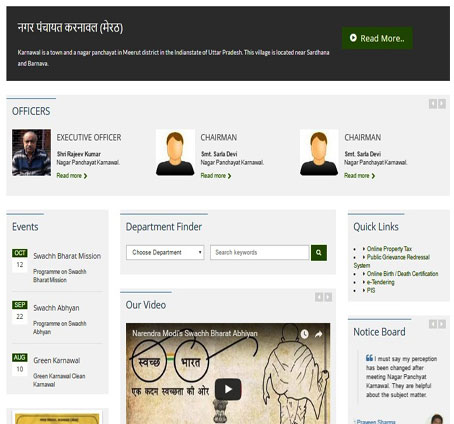Go to previous slide in Officers section

(433, 104)
